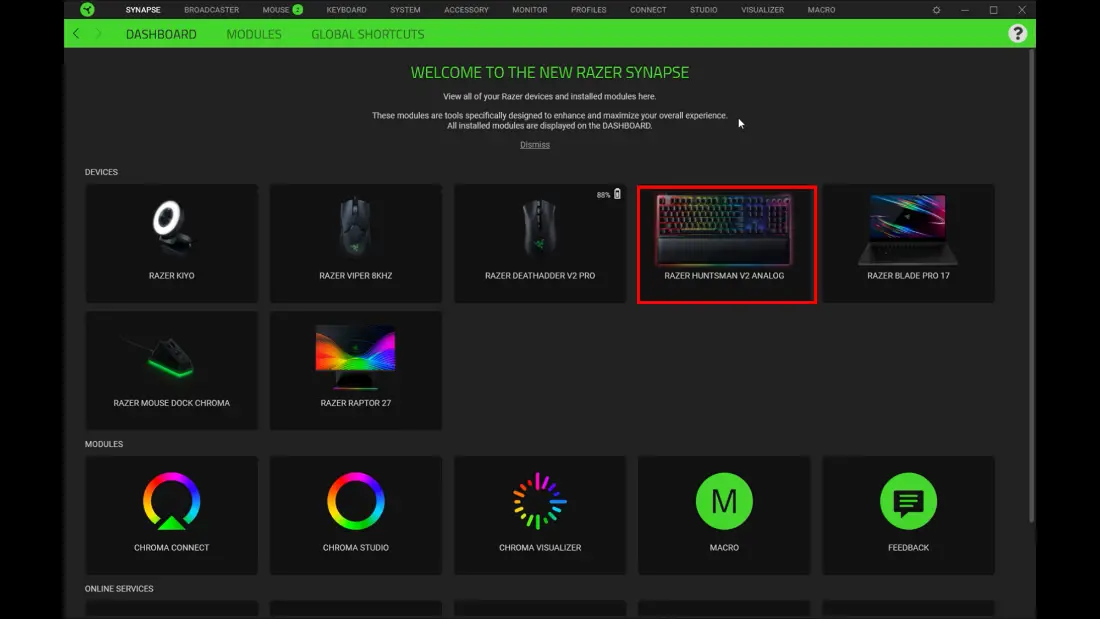Image resolution: width=1100 pixels, height=619 pixels.
Task: Open the Keyboard tab
Action: pos(347,10)
